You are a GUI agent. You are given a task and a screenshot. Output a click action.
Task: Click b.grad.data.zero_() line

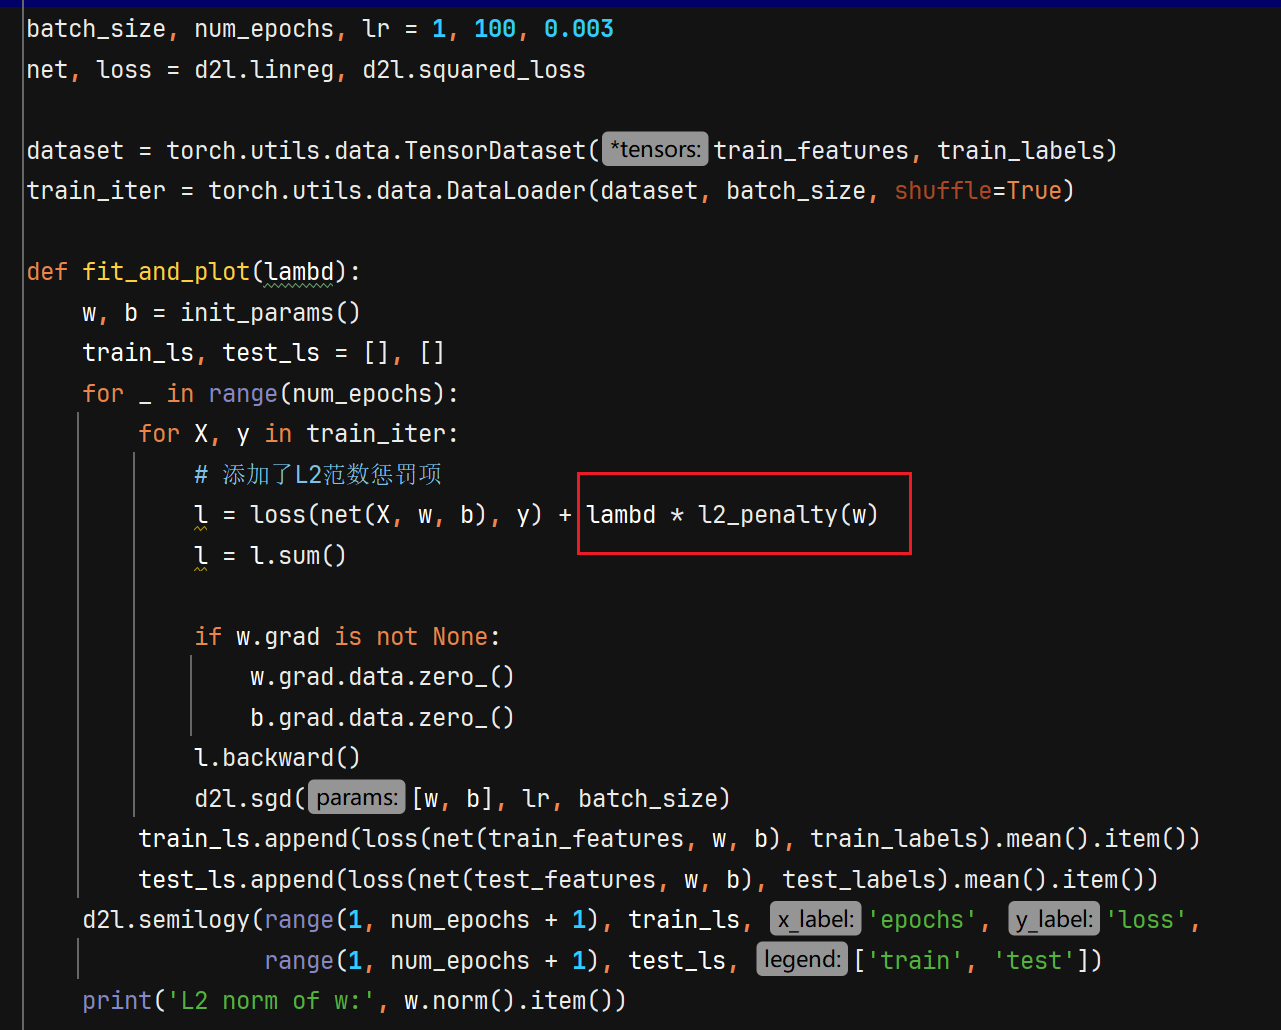382,718
